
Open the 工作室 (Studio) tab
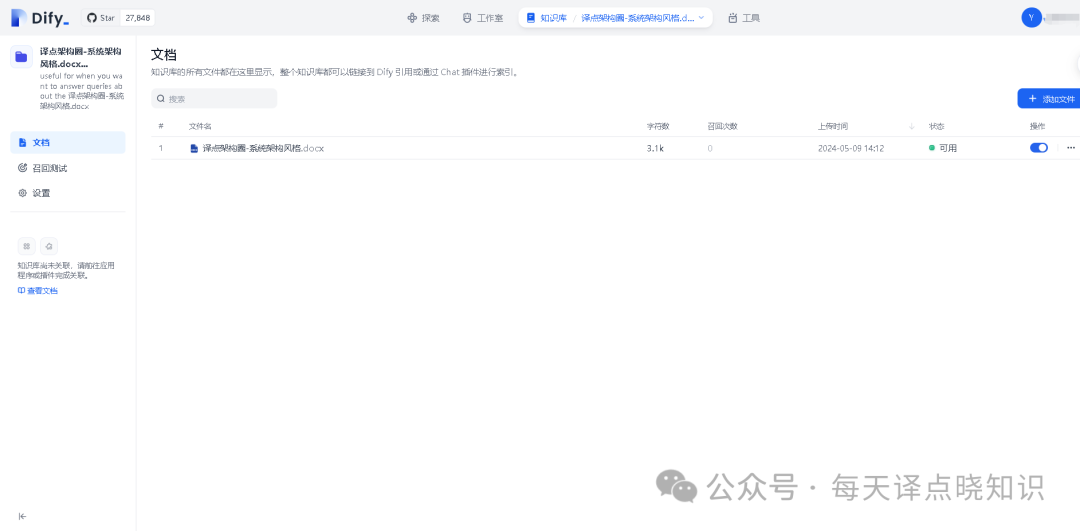[x=482, y=18]
